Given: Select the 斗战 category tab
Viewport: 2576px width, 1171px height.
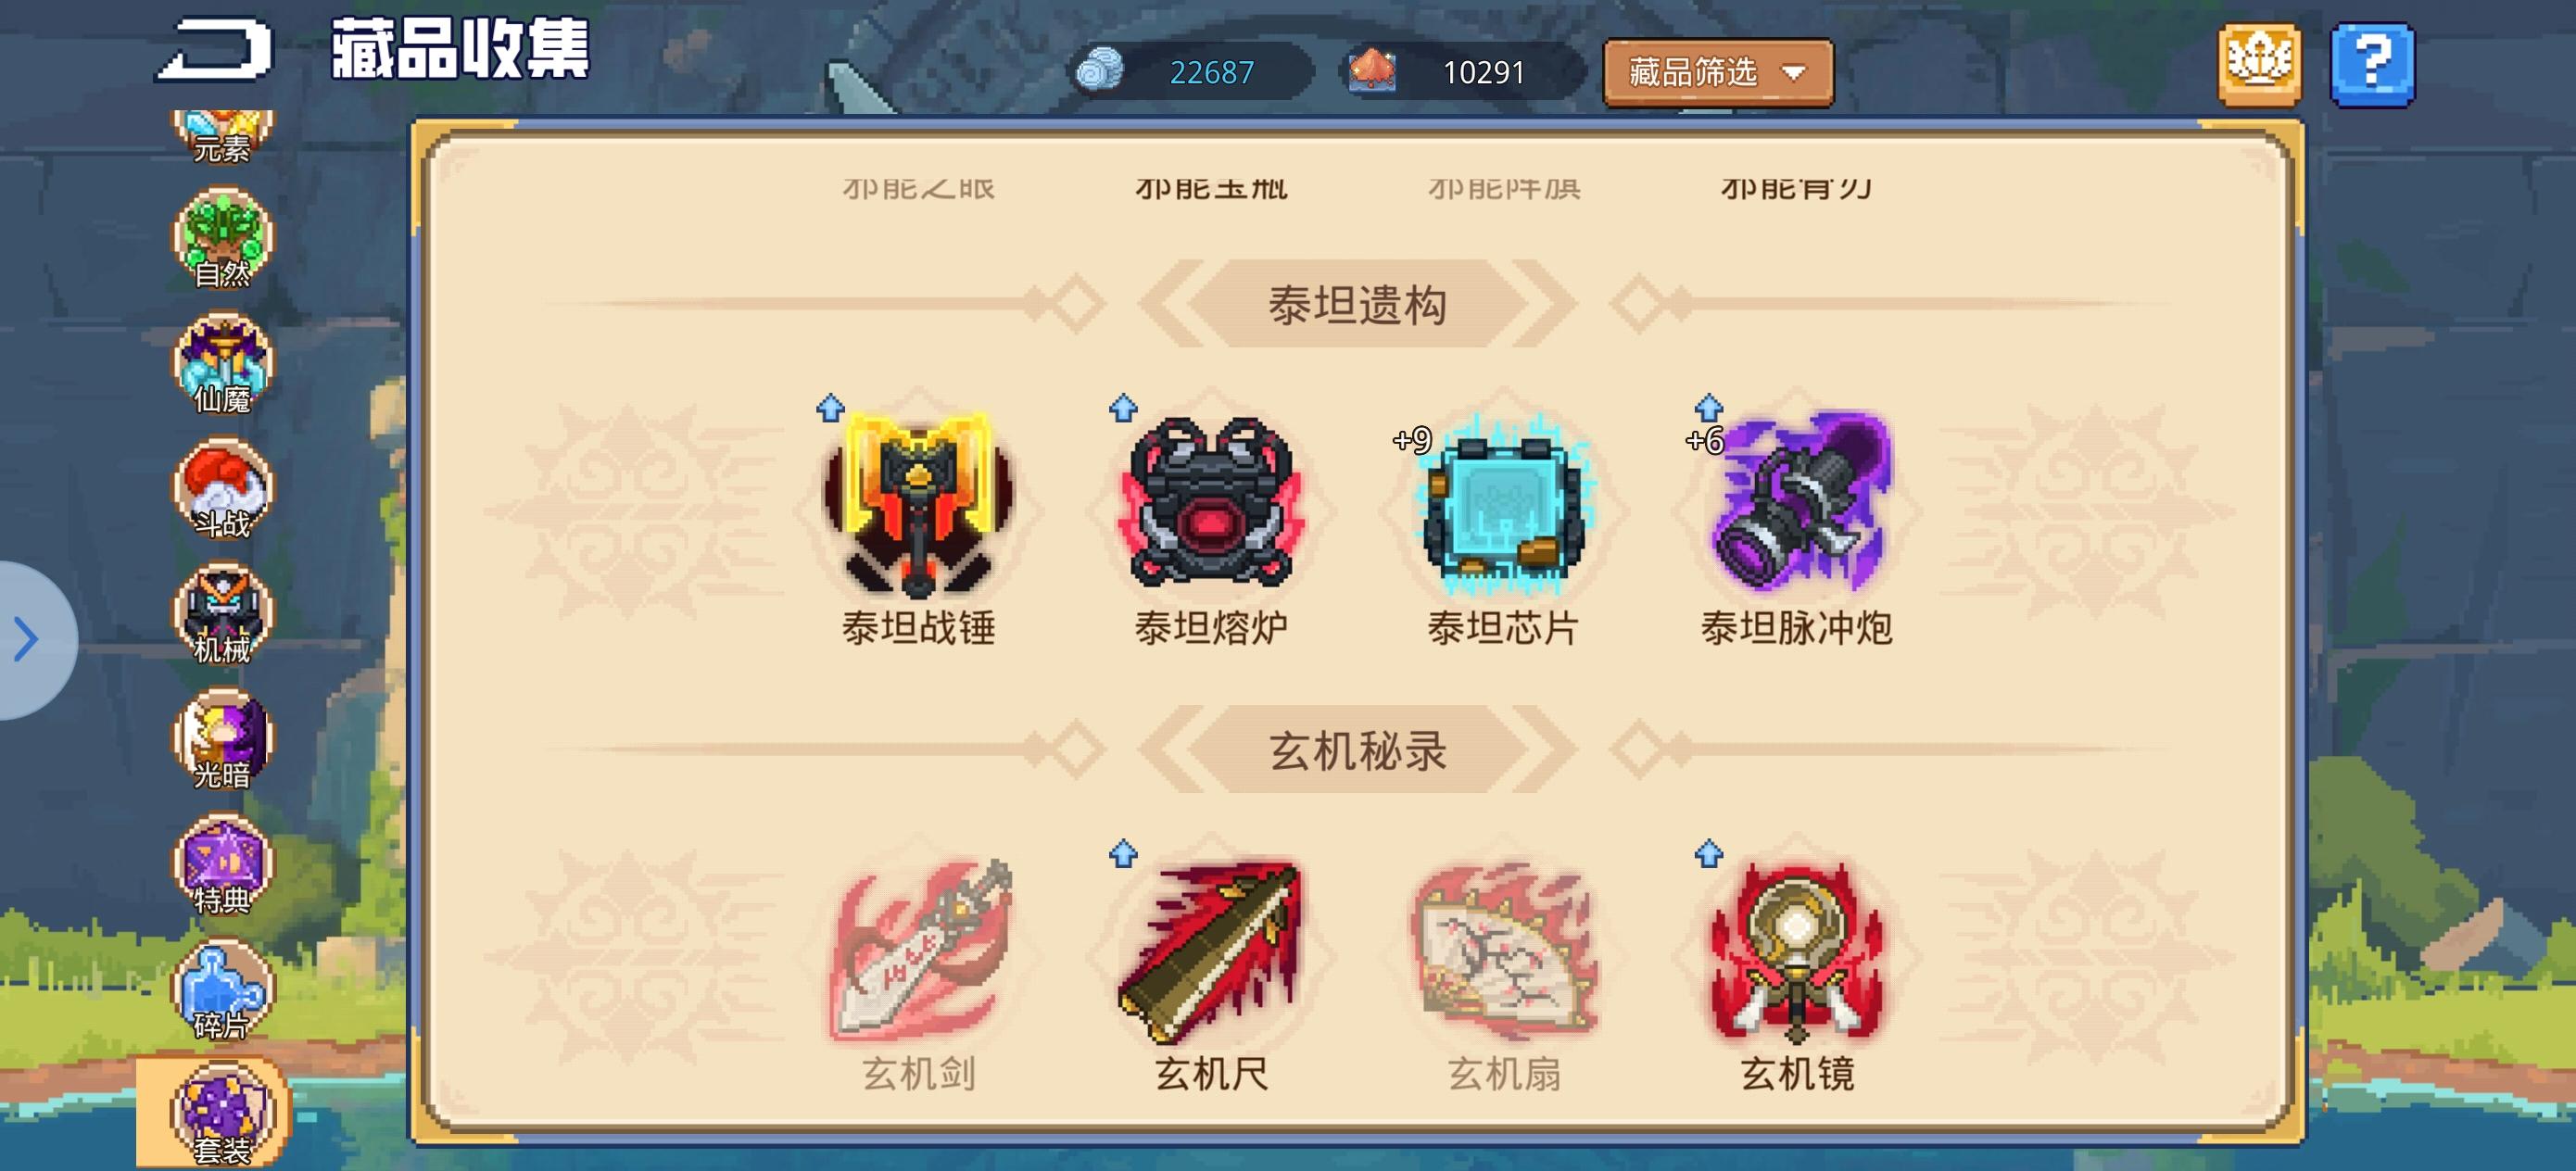Looking at the screenshot, I should click(223, 490).
